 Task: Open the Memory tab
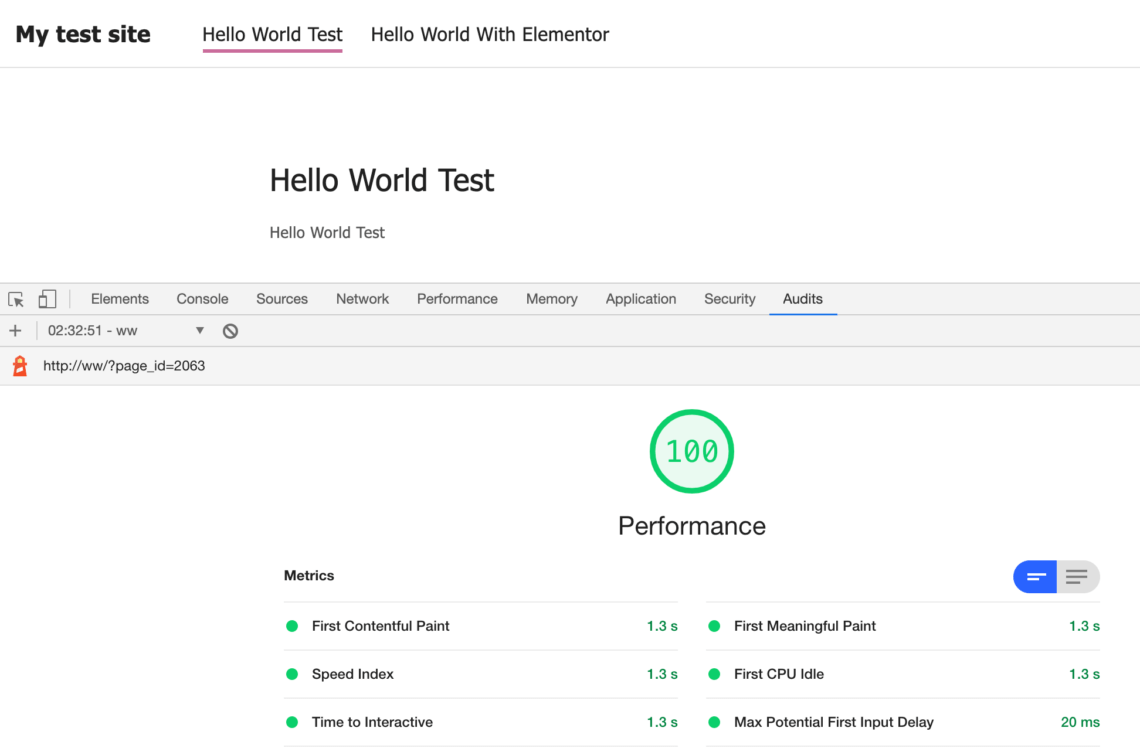tap(552, 299)
